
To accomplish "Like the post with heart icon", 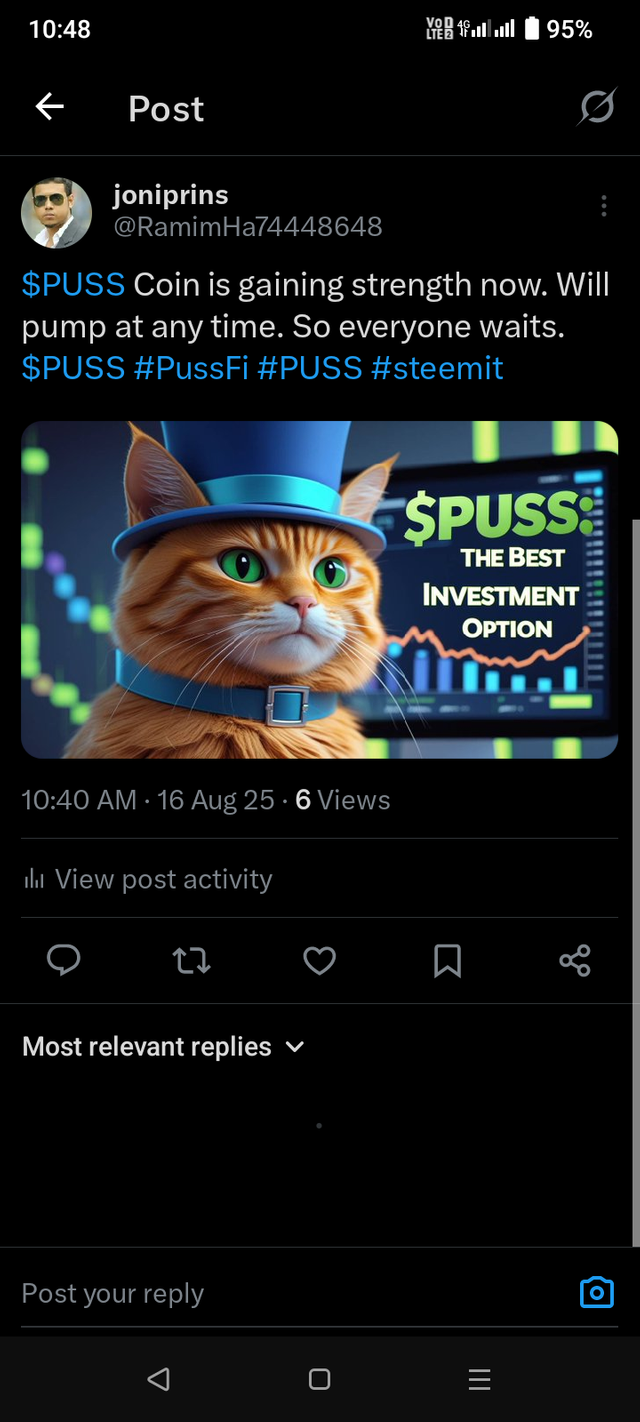I will [319, 961].
